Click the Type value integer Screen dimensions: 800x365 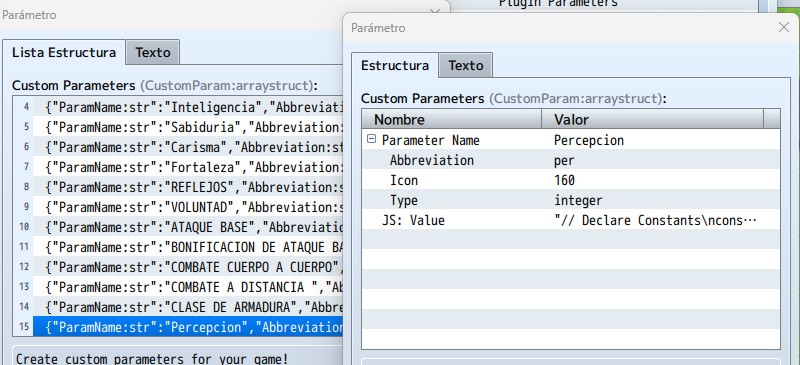(x=578, y=201)
